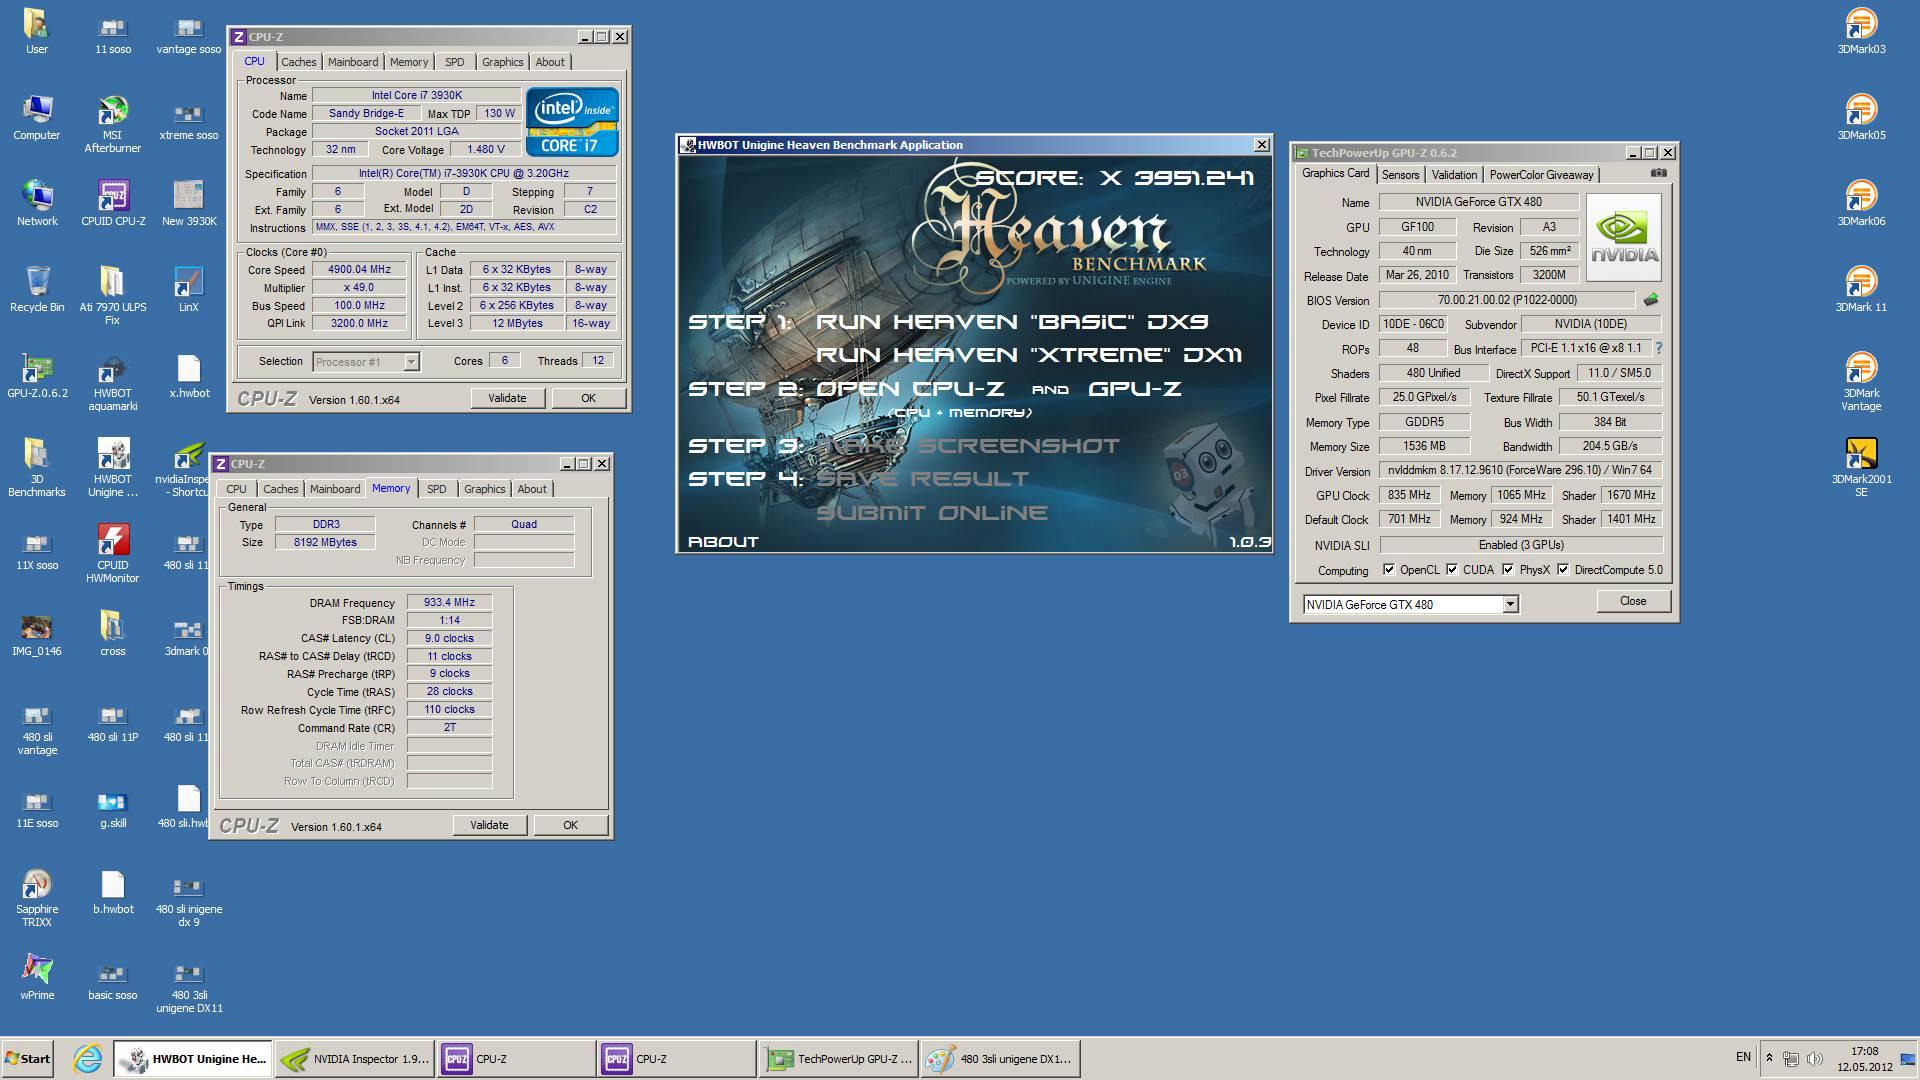Open the 3D Benchmarks folder
The image size is (1920, 1080).
37,467
